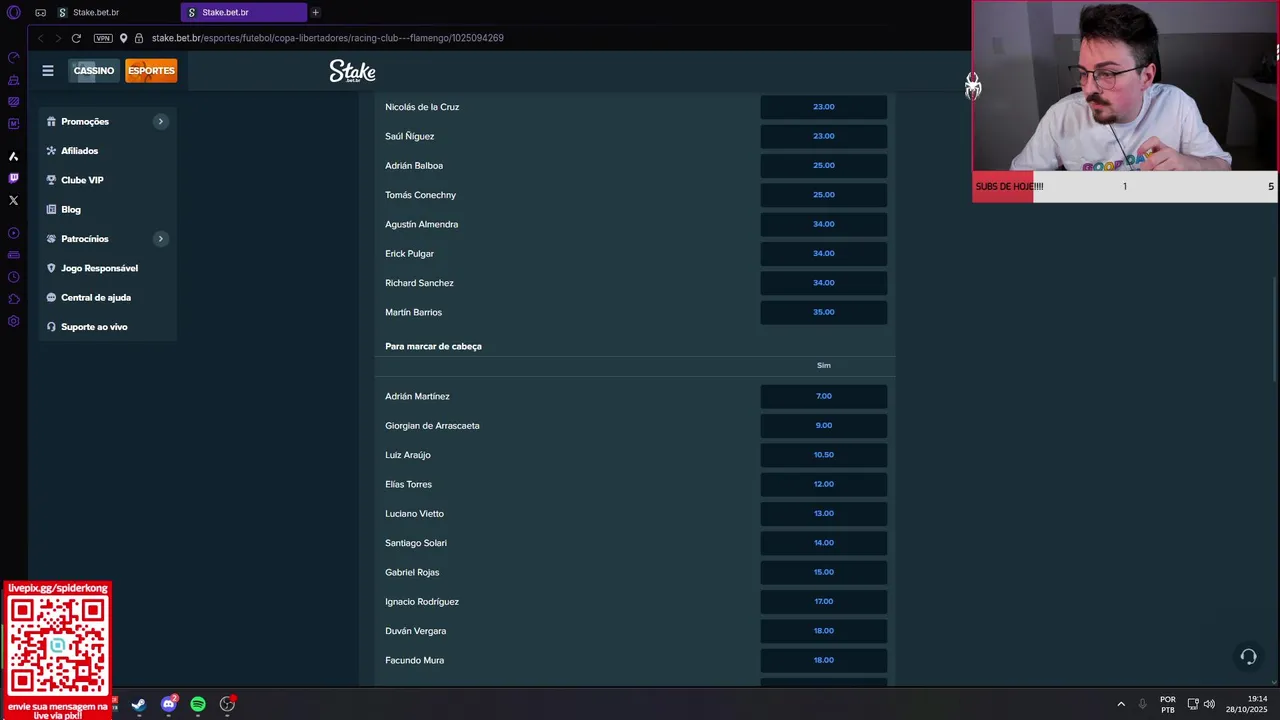Open Jogo Responsável page

(99, 268)
